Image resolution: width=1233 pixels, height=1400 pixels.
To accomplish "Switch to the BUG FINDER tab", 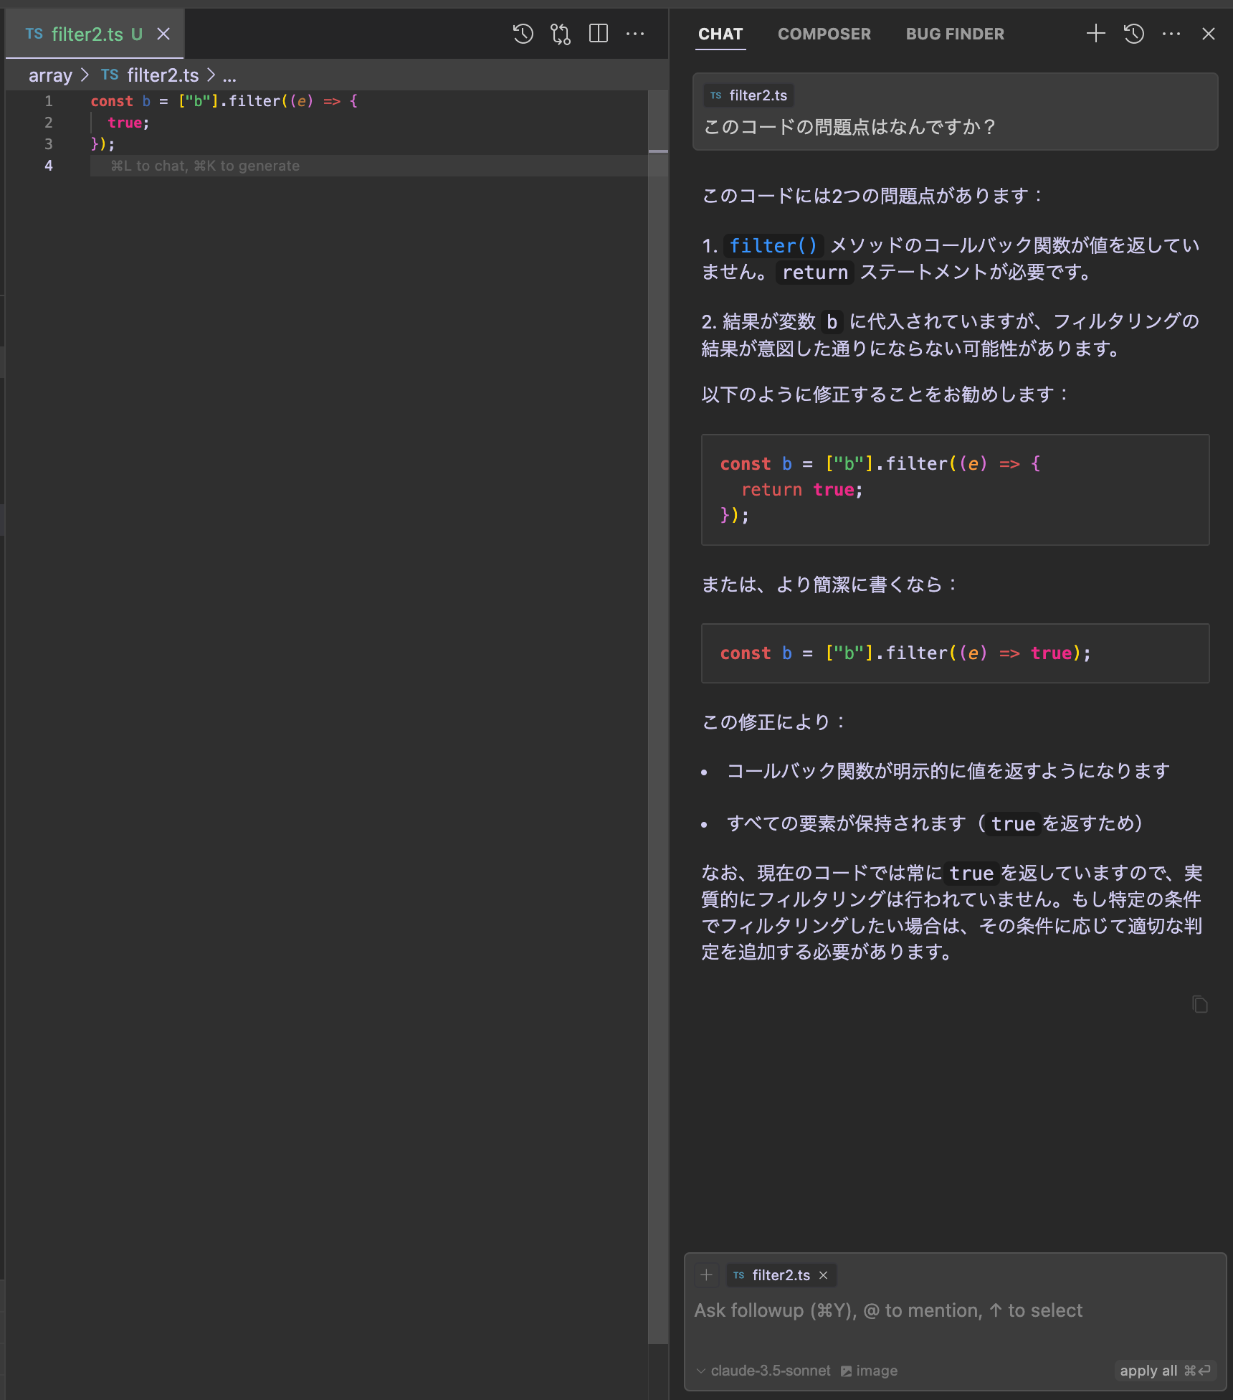I will click(x=955, y=34).
